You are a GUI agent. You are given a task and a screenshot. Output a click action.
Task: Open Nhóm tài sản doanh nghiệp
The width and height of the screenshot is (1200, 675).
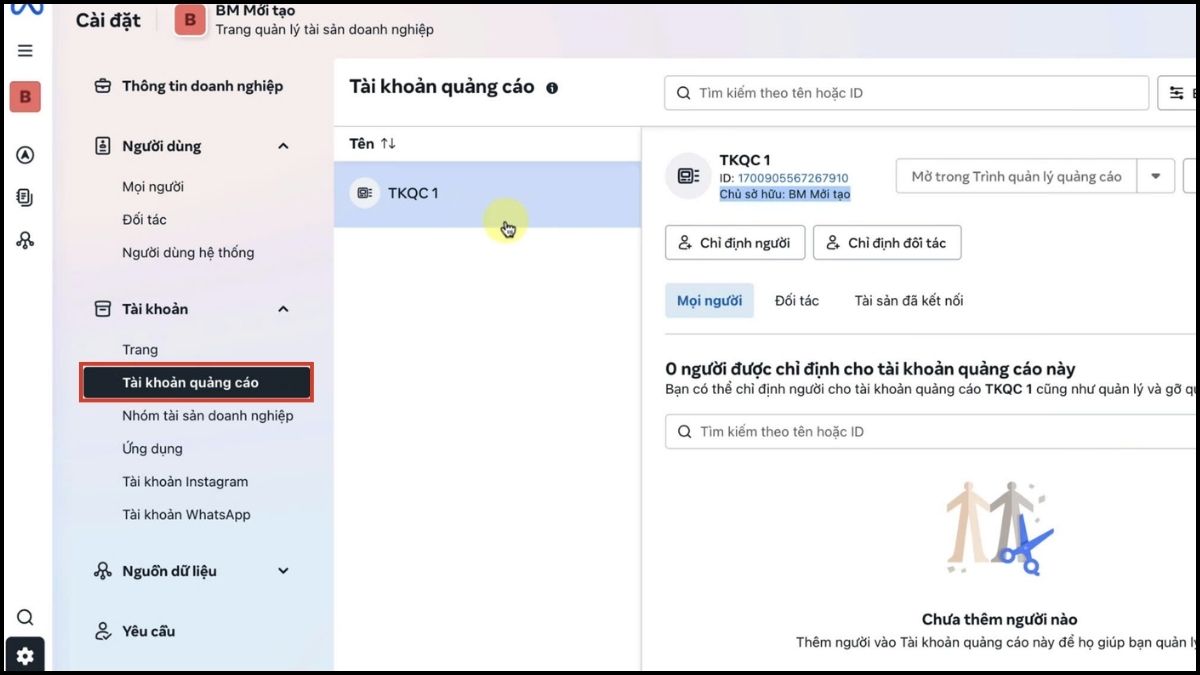coord(208,416)
